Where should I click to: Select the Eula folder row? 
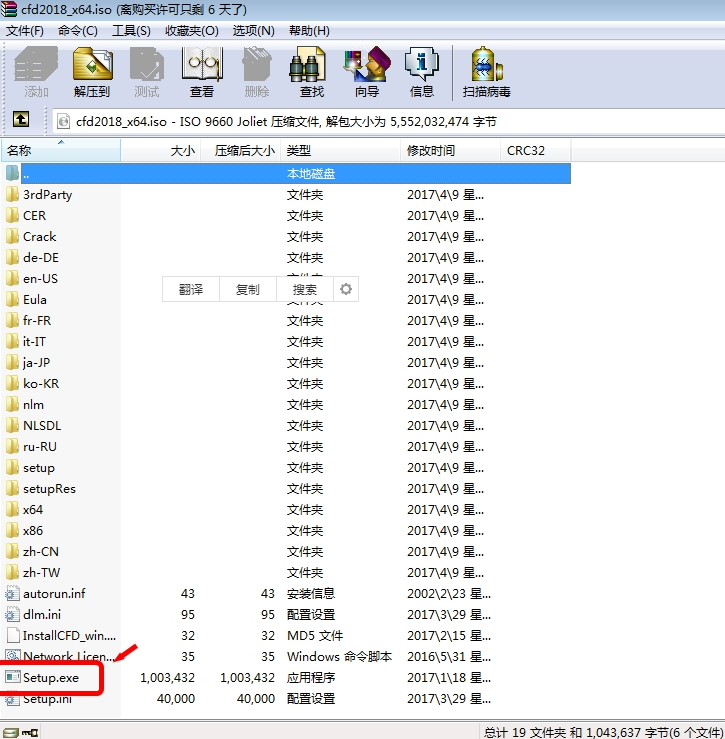tap(286, 300)
